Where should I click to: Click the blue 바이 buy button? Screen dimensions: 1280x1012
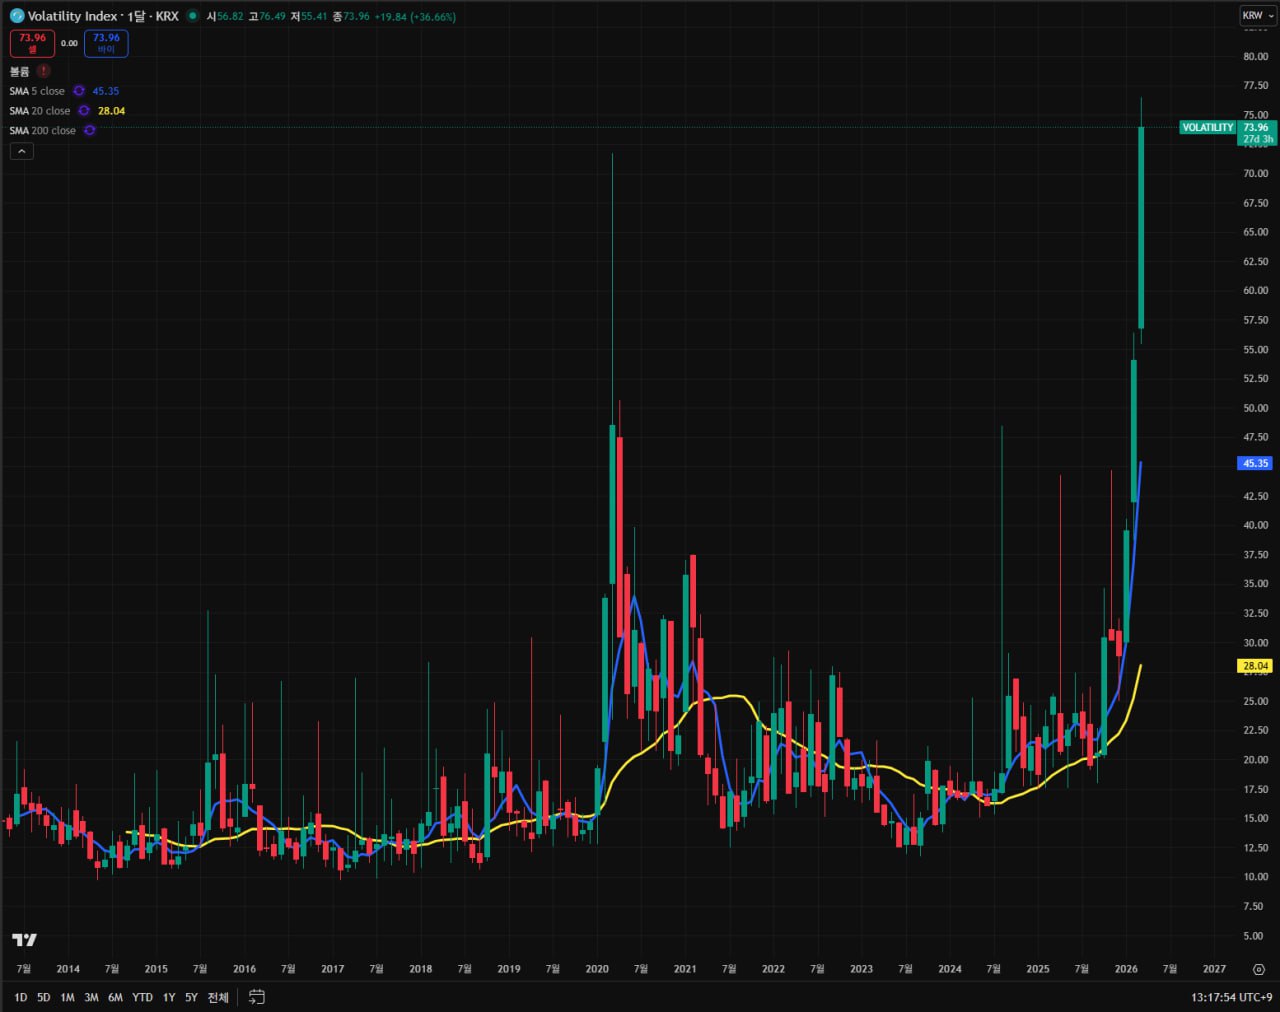105,43
